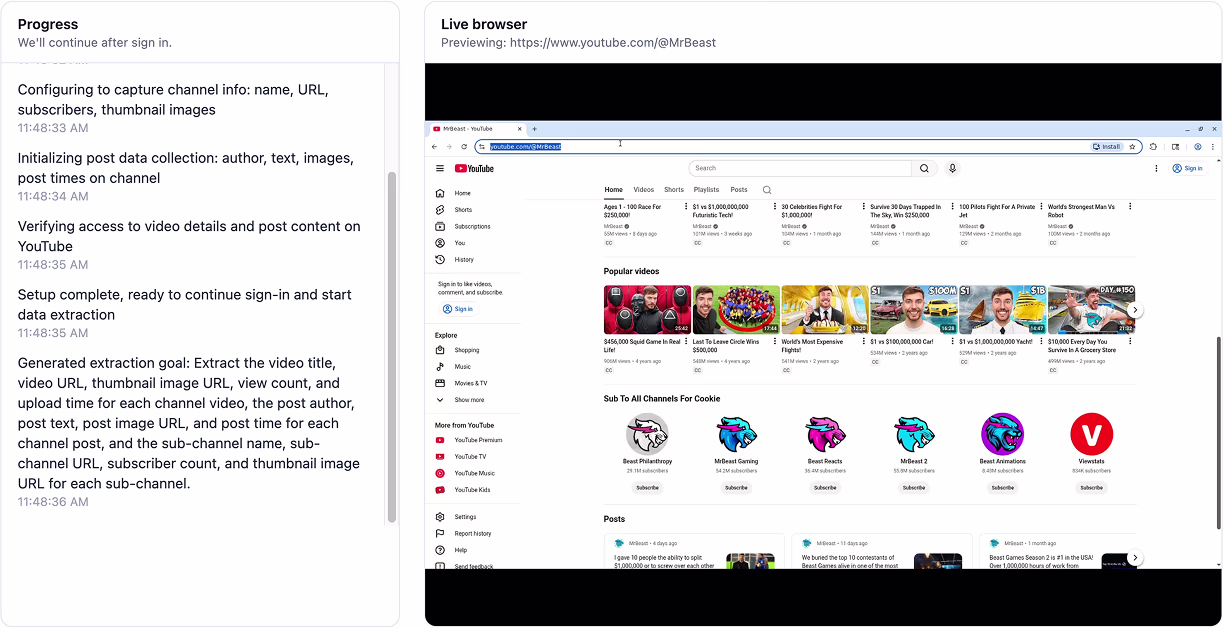Subscribe to the Beast Philanthropy channel
This screenshot has height=628, width=1223.
[x=647, y=488]
